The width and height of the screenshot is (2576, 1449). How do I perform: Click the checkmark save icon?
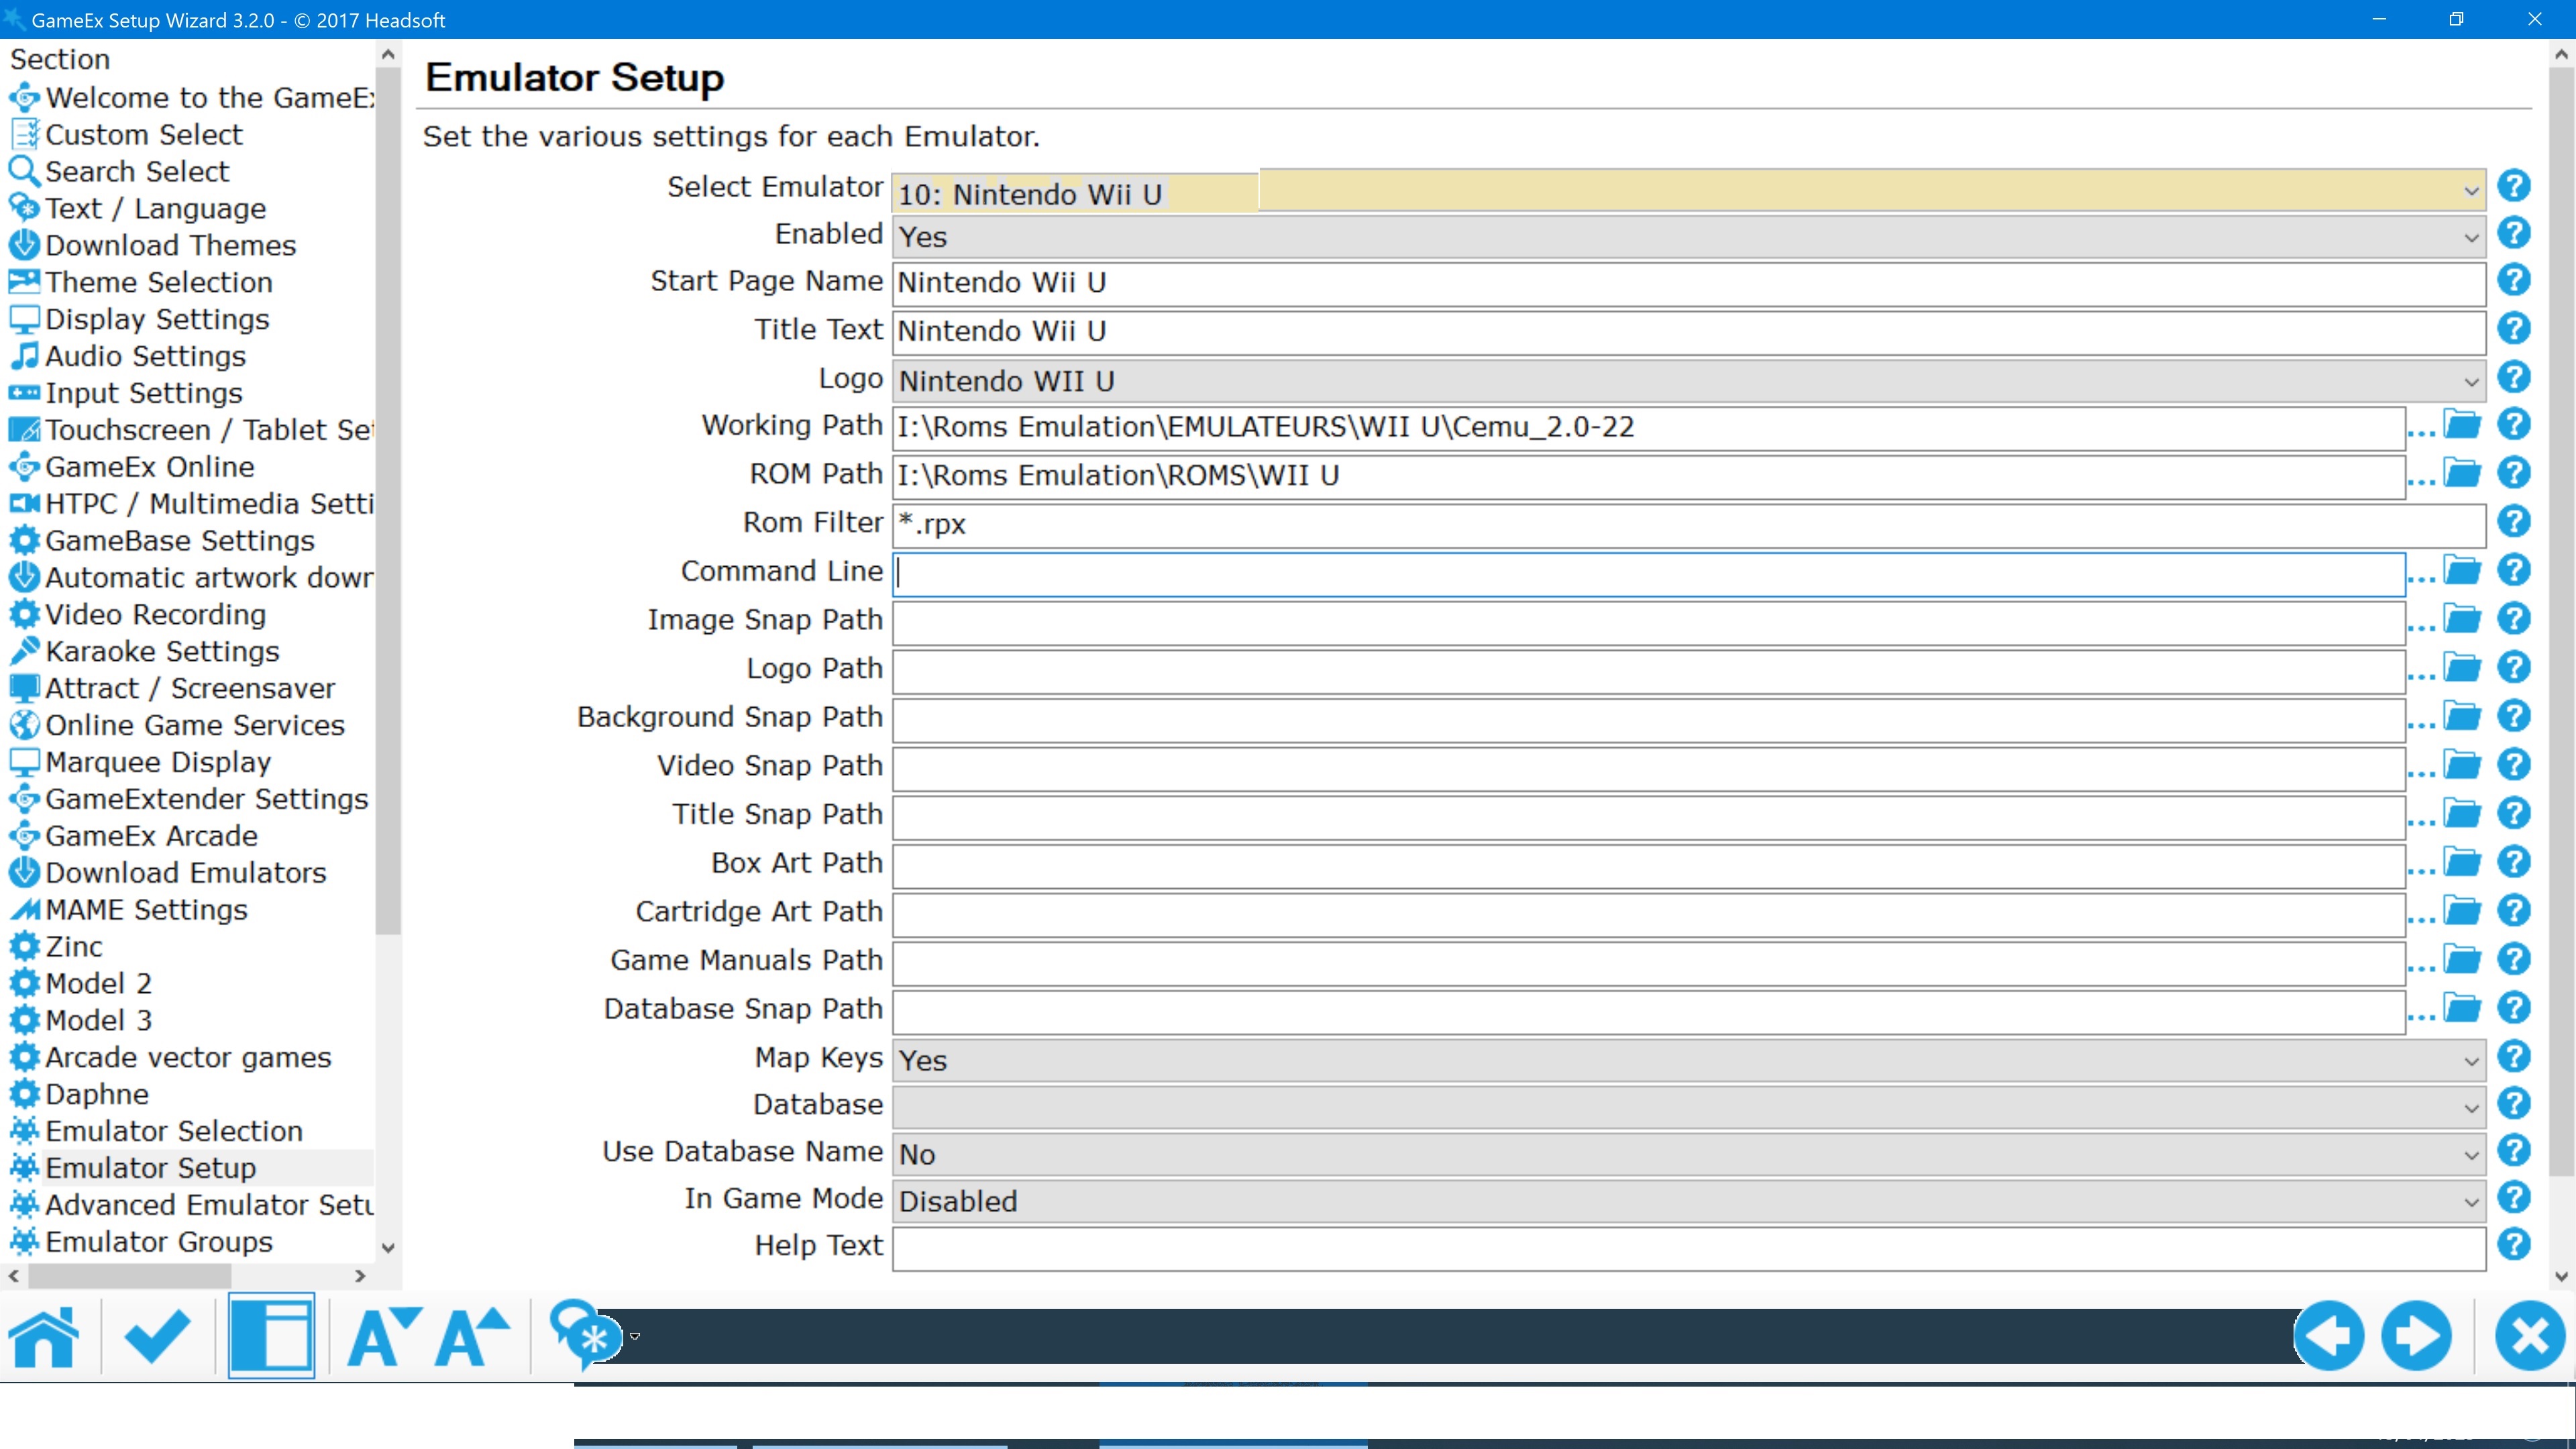[157, 1336]
